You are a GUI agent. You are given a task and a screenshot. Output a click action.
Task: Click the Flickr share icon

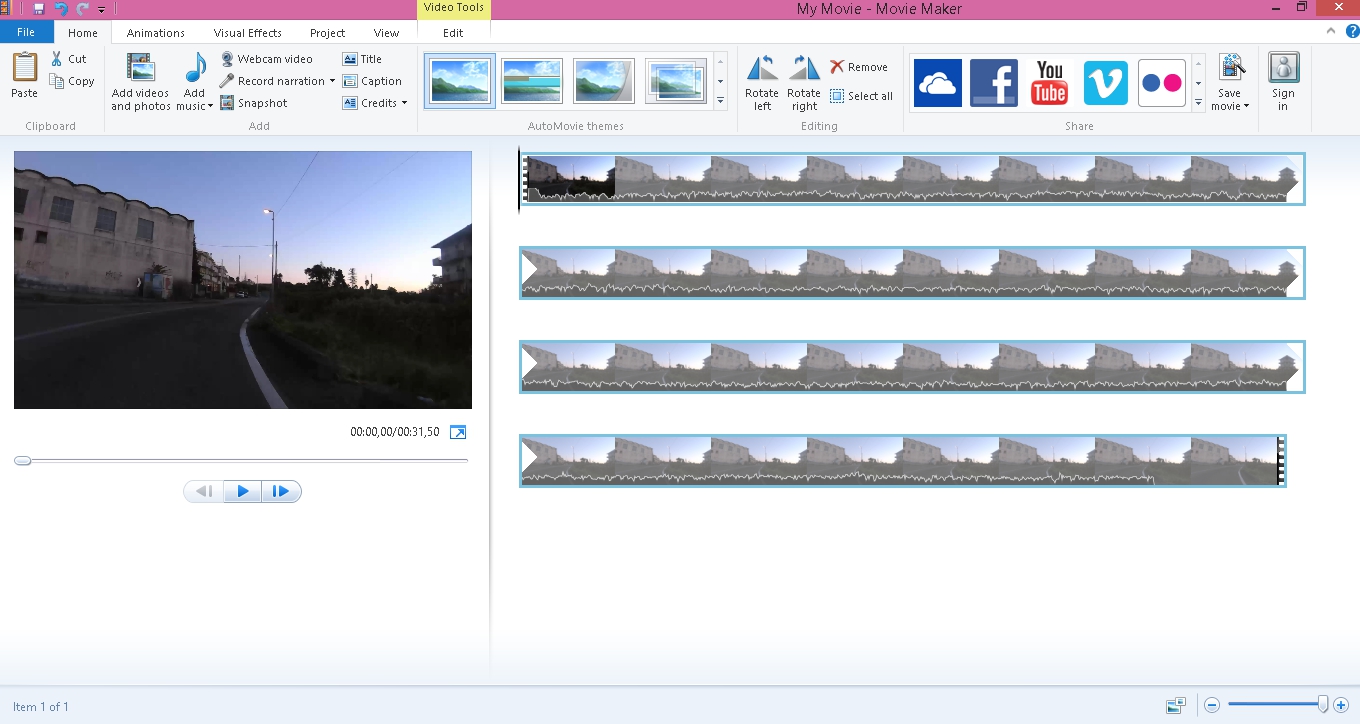1161,82
